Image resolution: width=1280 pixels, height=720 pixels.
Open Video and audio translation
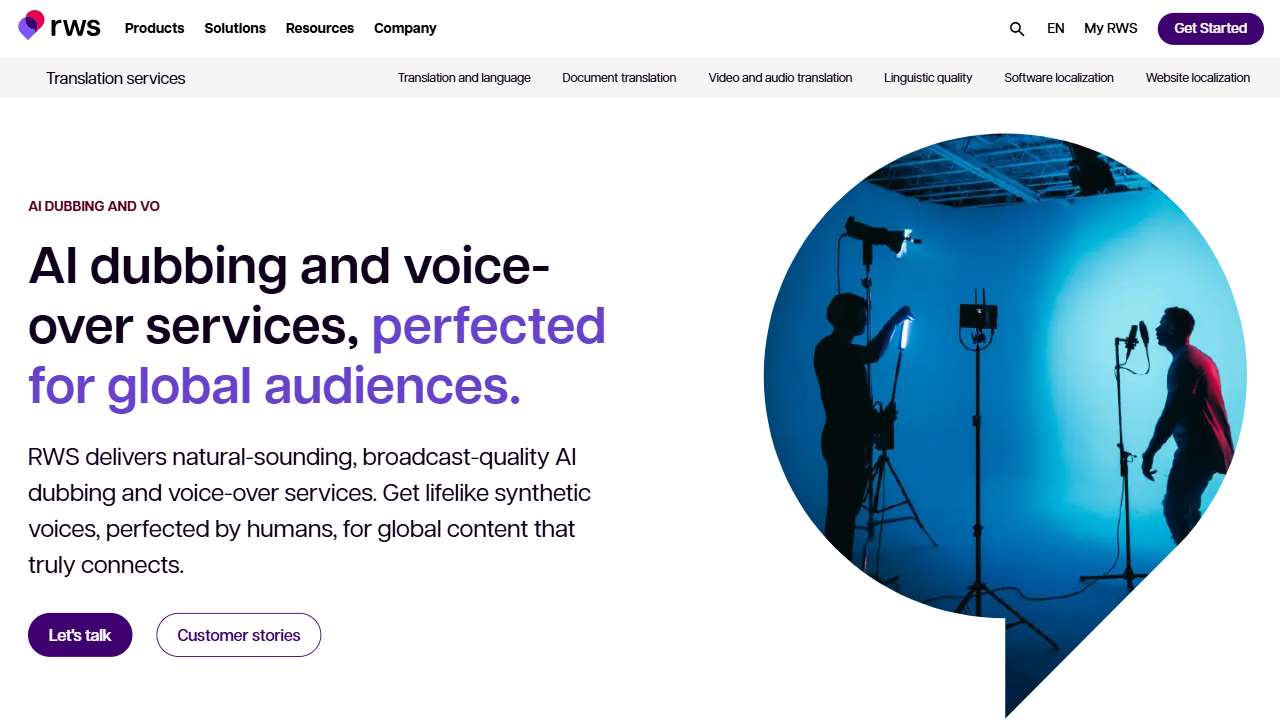click(x=780, y=78)
